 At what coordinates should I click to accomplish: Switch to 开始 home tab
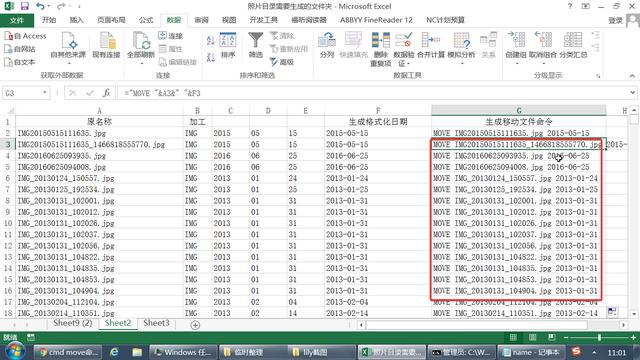49,20
